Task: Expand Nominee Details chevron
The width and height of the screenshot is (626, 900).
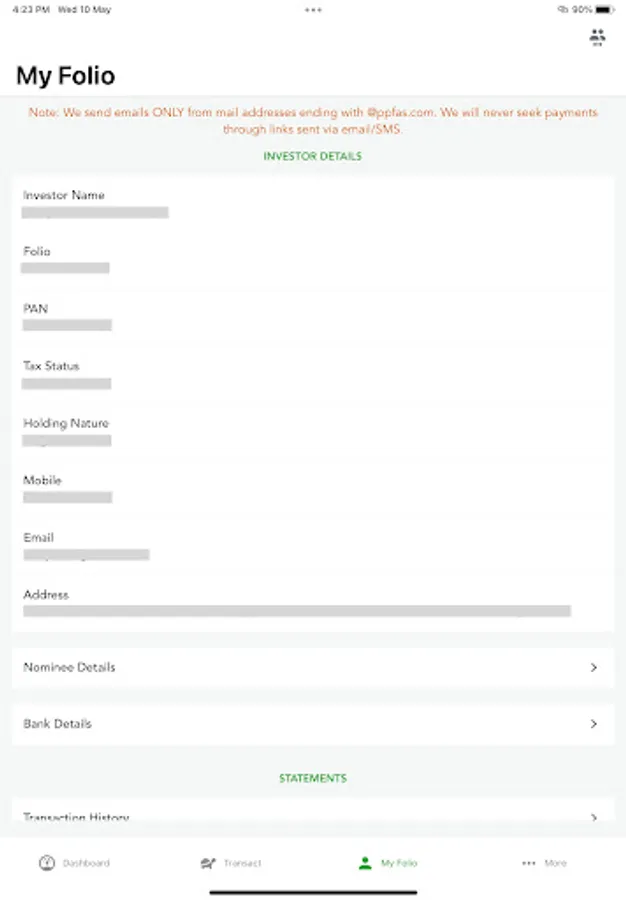Action: click(594, 667)
